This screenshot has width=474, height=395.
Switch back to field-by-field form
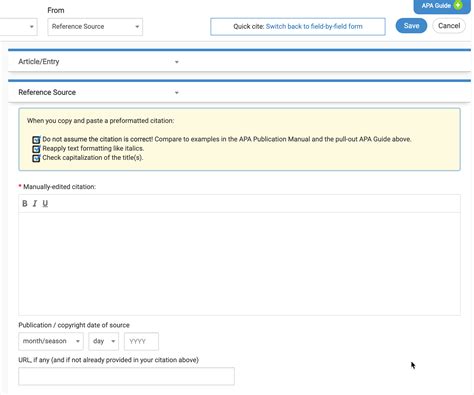tap(314, 26)
